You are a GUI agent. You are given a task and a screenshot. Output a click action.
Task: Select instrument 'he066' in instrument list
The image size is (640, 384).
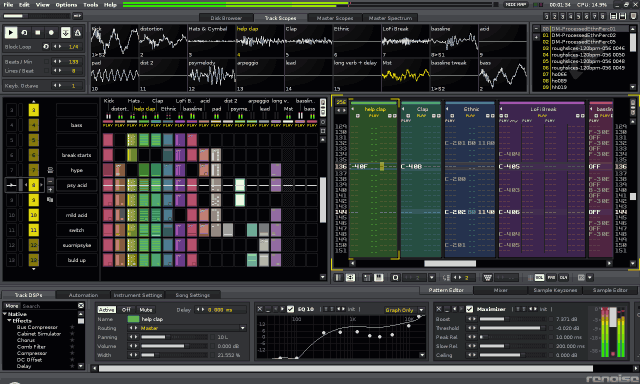(x=559, y=74)
